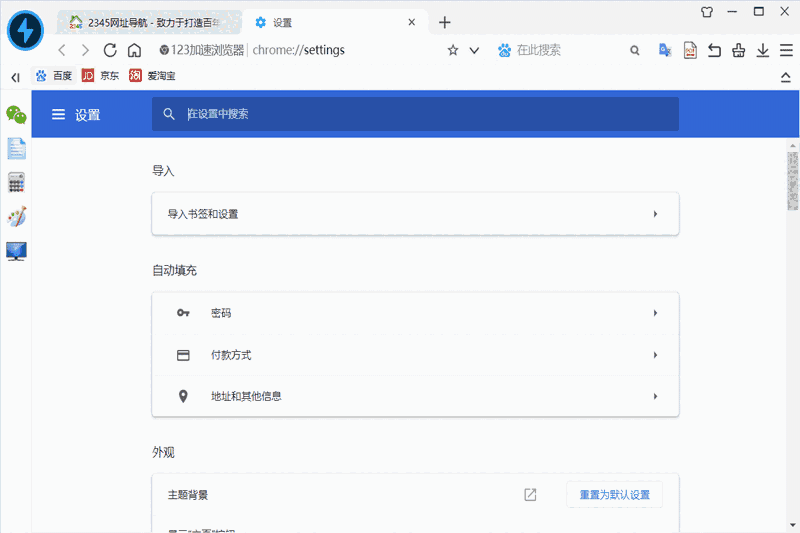Expand the 付款方式 payment methods row
800x533 pixels.
(x=415, y=355)
